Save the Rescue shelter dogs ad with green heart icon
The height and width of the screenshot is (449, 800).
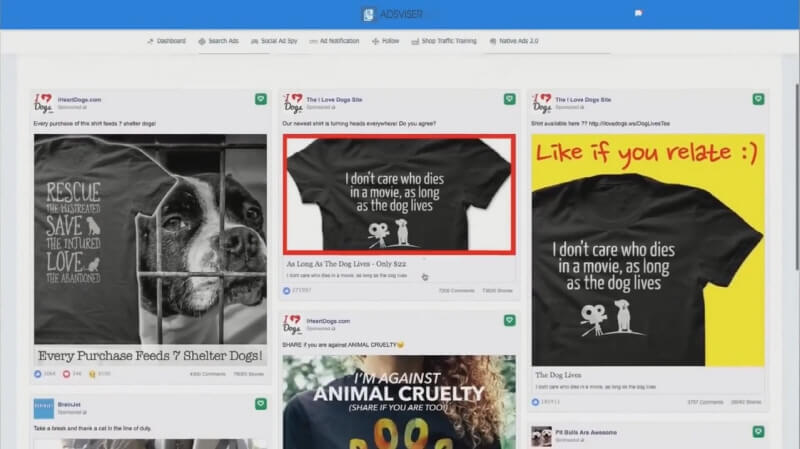click(x=261, y=99)
